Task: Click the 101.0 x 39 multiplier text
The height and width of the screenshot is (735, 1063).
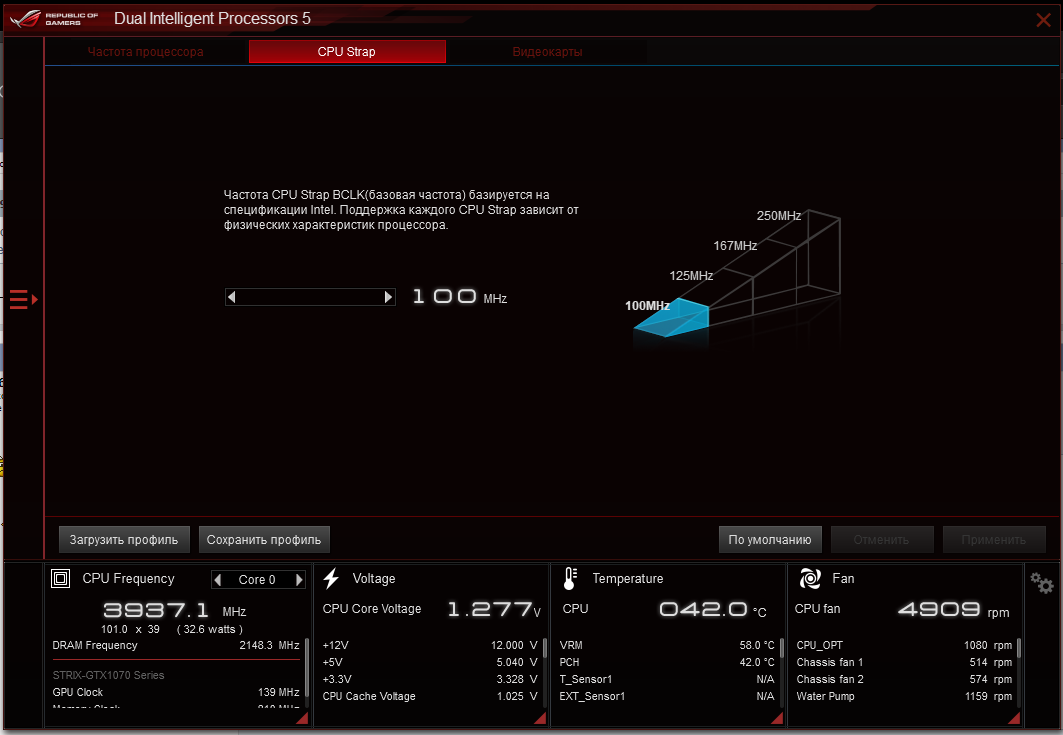Action: click(x=130, y=629)
